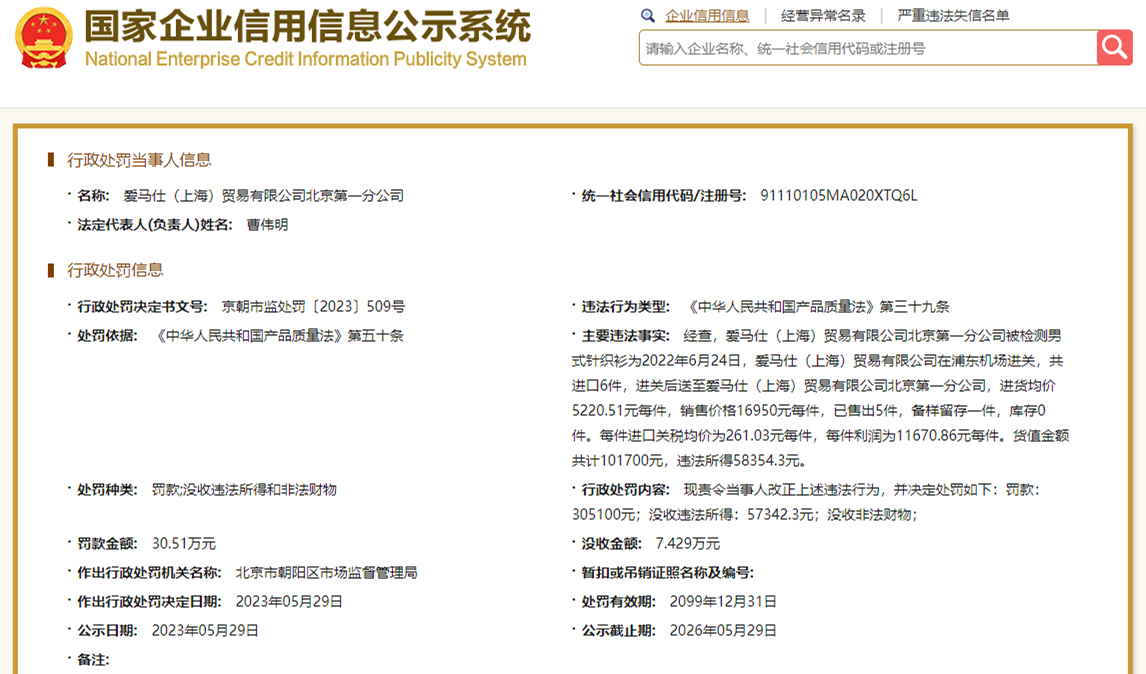Click the 作出行政处罚机关名称 label
Screen dimensions: 1146x674
pos(149,573)
